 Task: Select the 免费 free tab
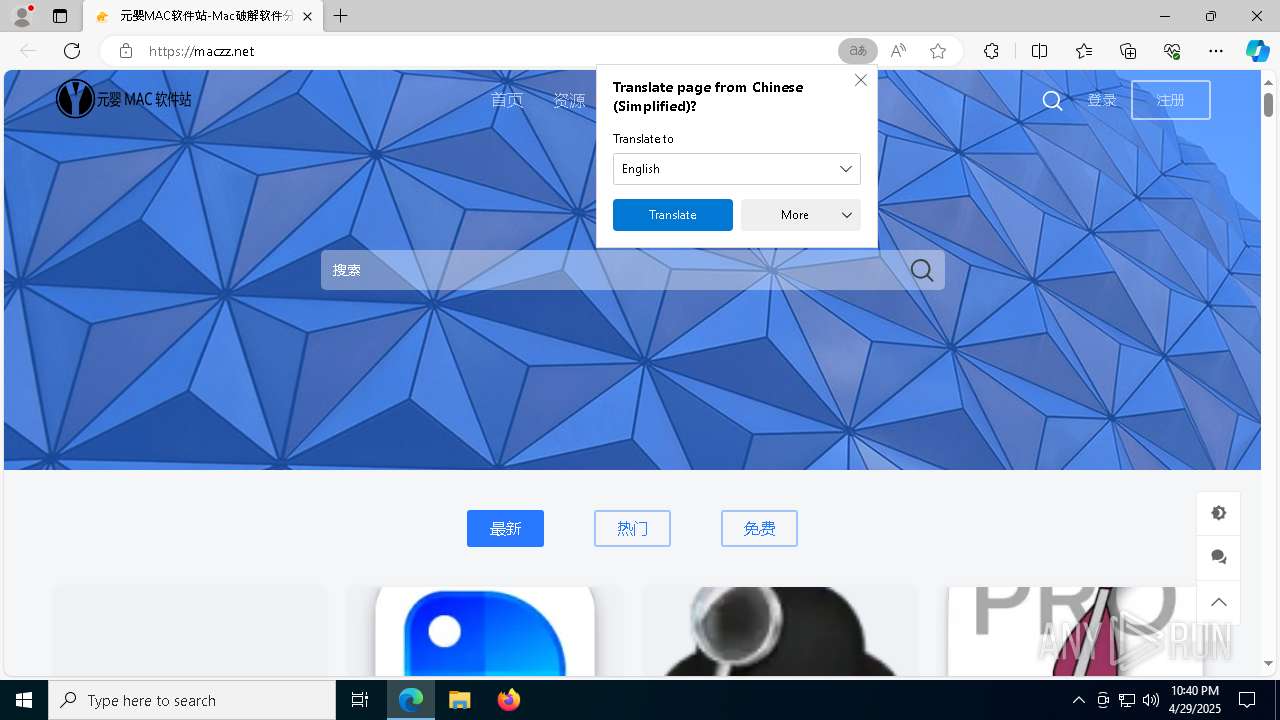click(759, 529)
